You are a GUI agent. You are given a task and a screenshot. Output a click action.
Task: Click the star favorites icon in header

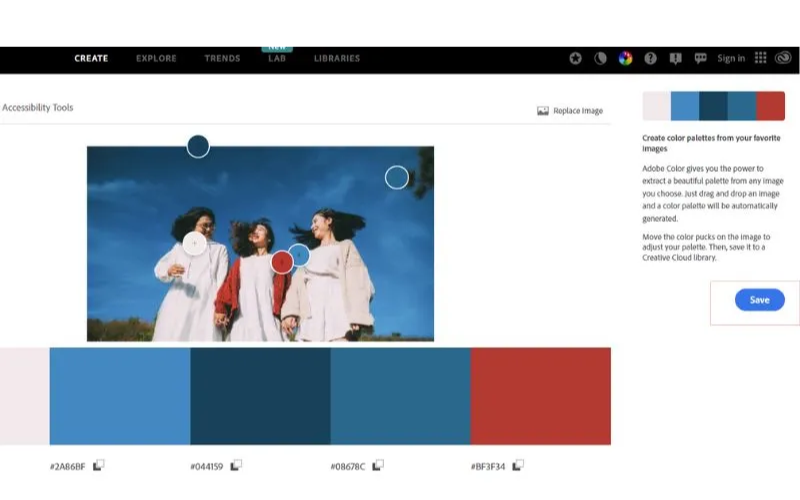pyautogui.click(x=575, y=58)
